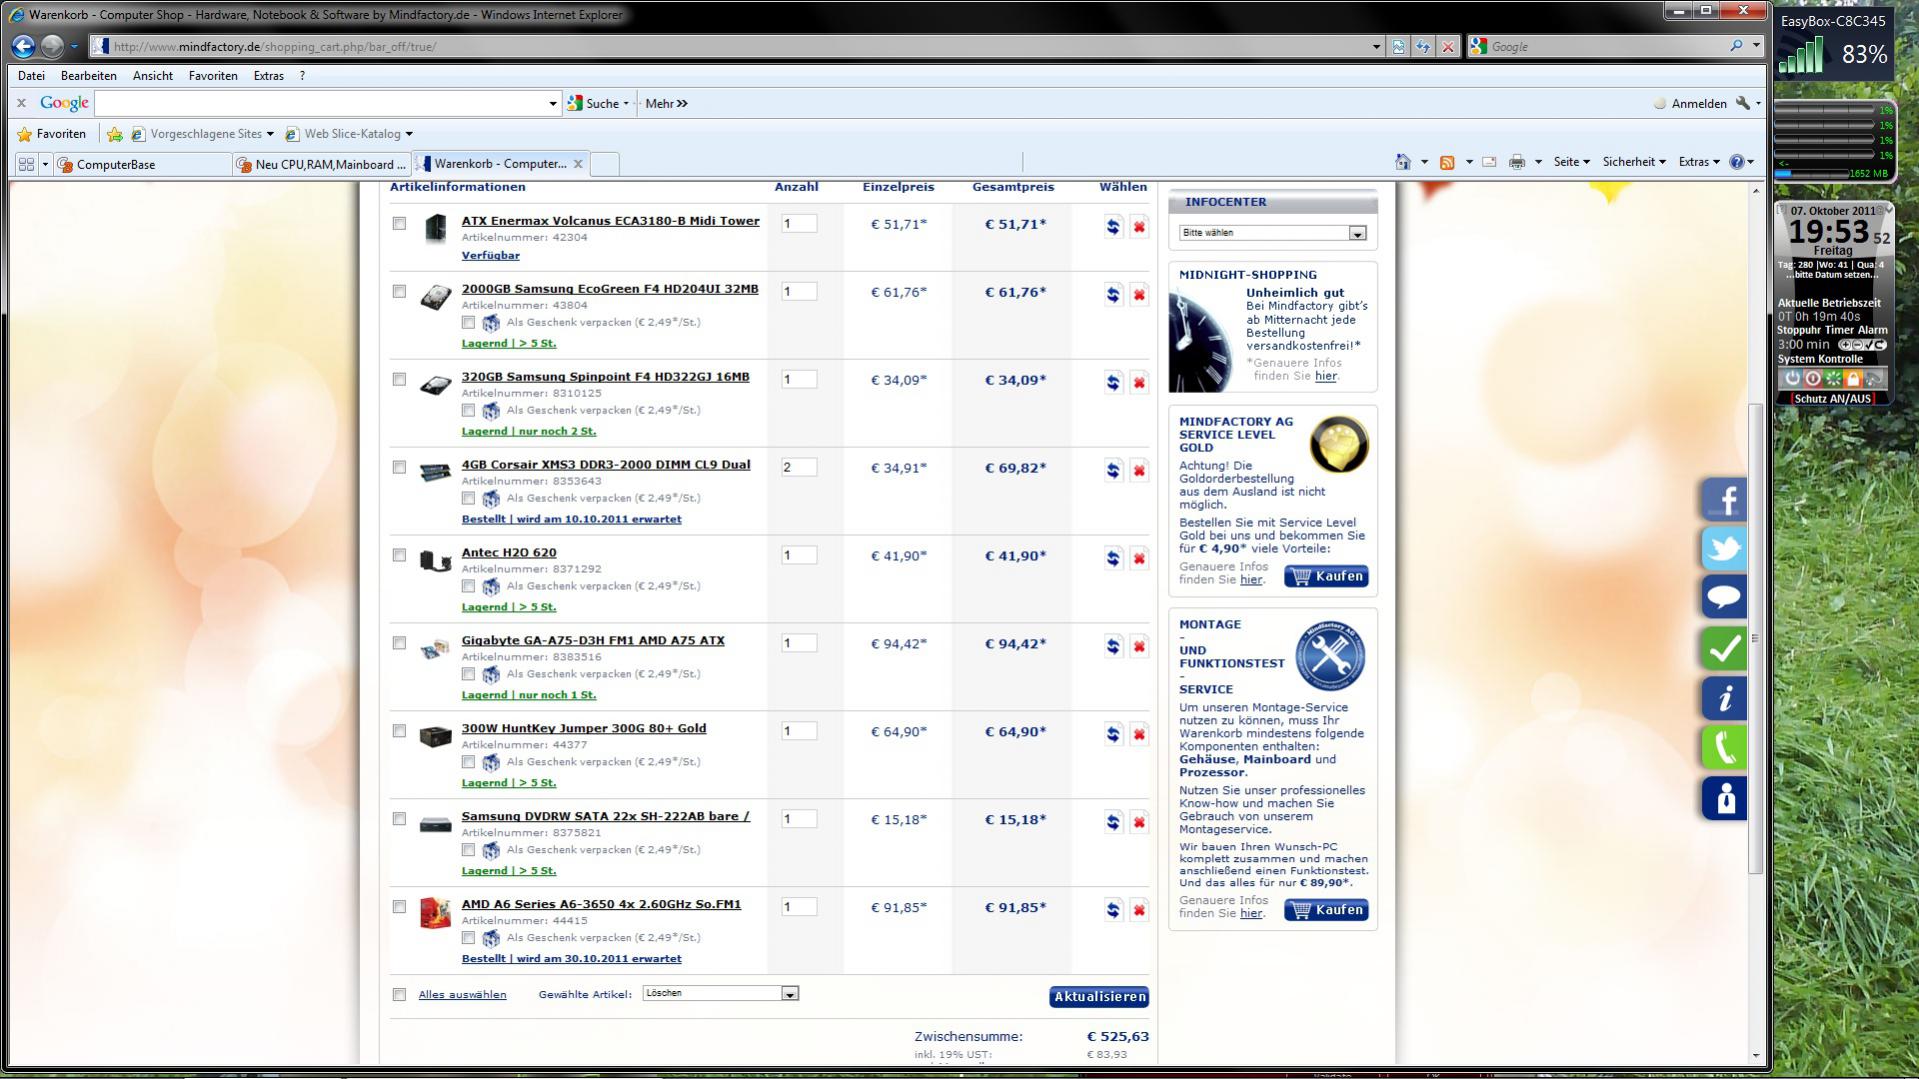Delete Gigabyte GA-A75-D3H from cart
The height and width of the screenshot is (1079, 1919).
pos(1139,647)
